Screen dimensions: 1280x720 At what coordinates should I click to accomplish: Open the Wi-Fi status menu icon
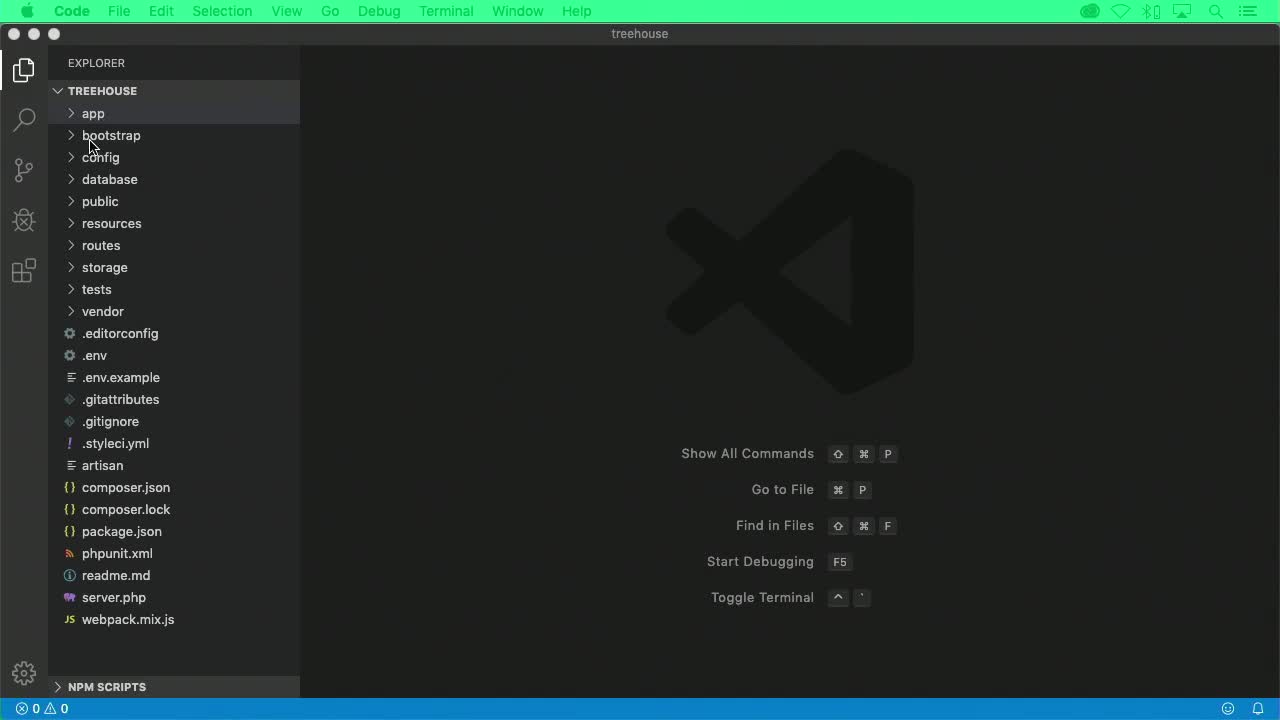pos(1121,11)
